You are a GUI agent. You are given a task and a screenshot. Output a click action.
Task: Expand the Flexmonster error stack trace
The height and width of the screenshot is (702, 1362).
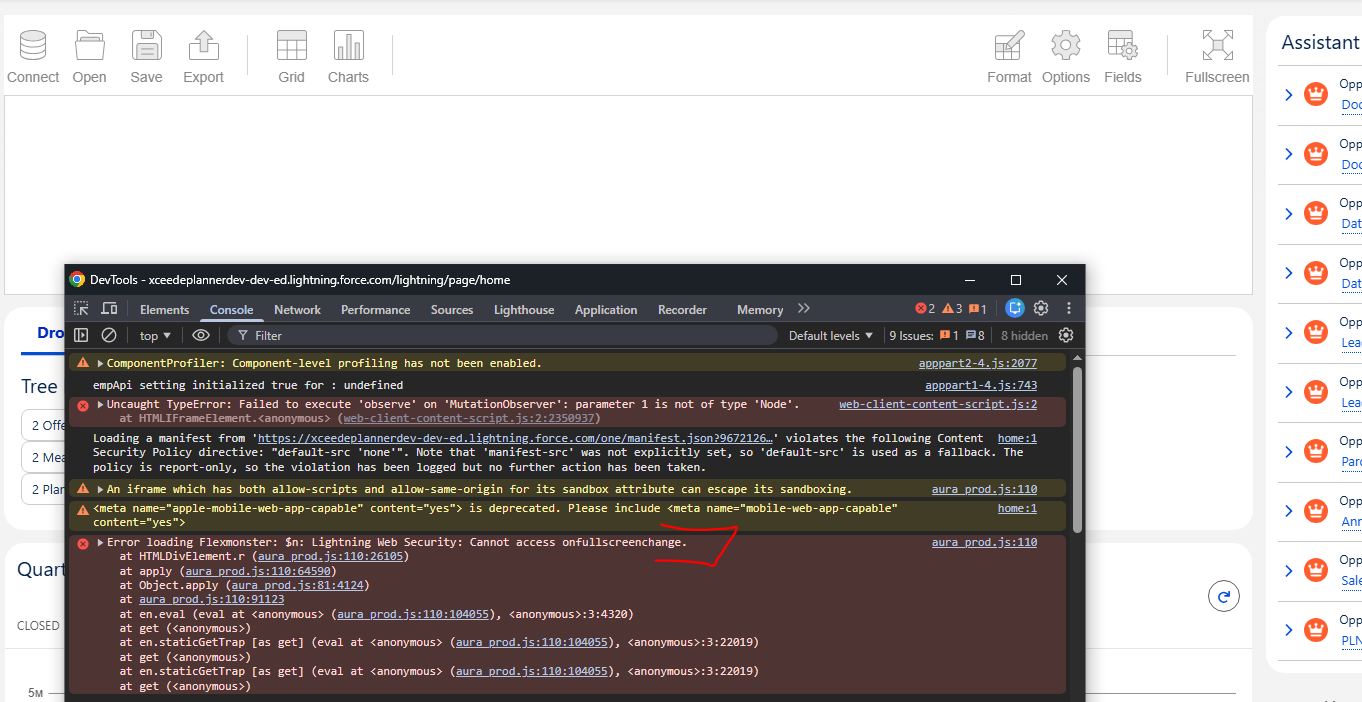click(100, 543)
